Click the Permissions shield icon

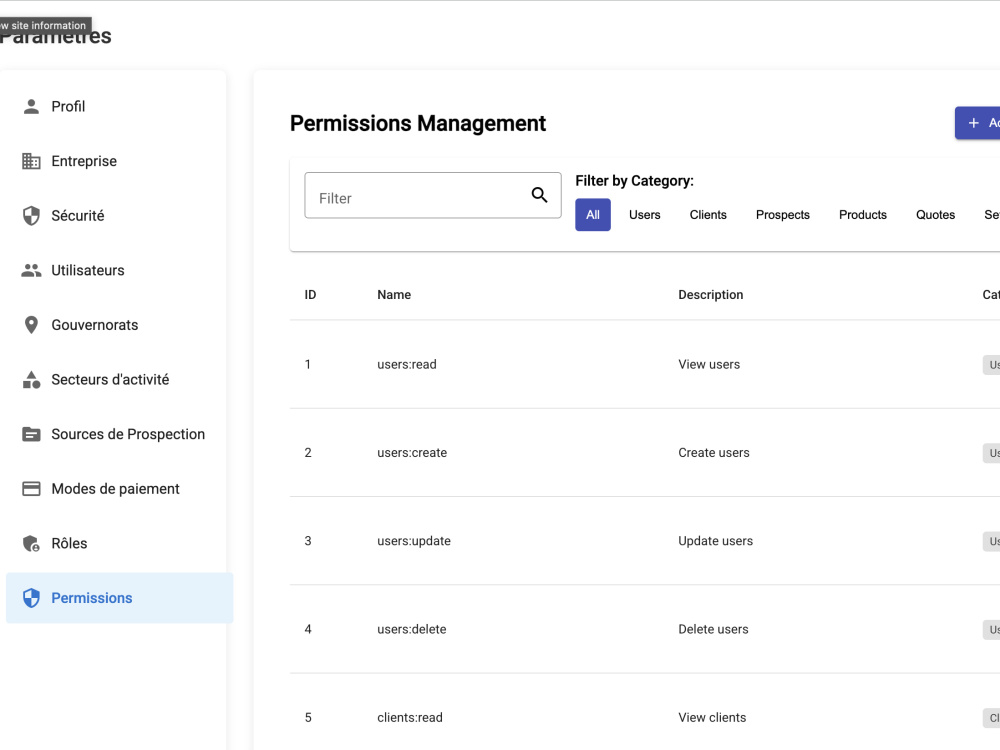point(31,598)
